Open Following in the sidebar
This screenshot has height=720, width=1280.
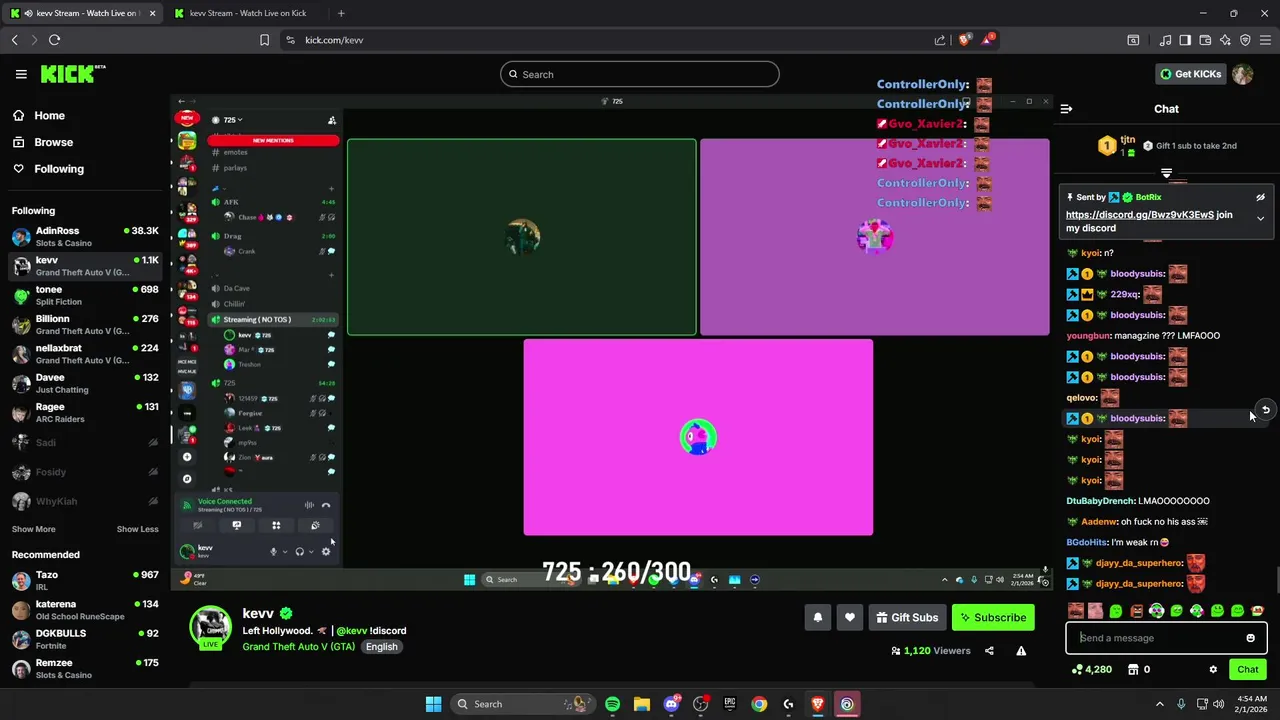pos(59,169)
